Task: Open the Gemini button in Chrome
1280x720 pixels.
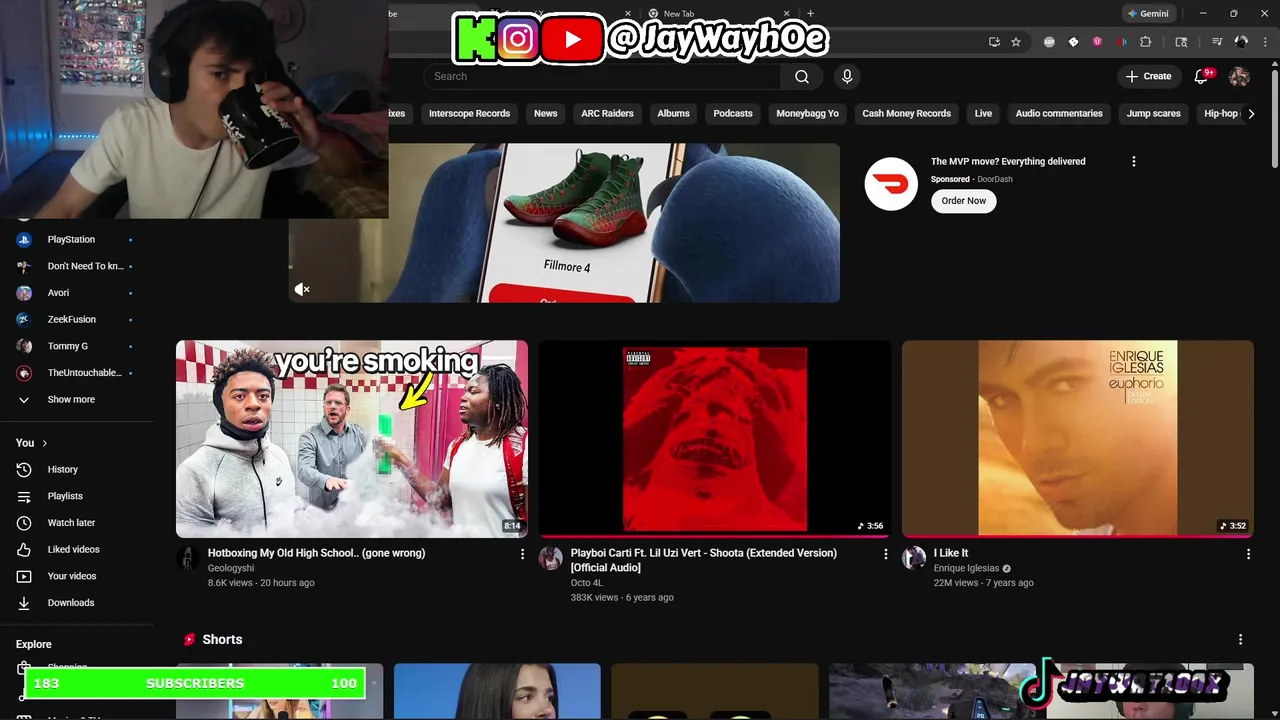Action: pyautogui.click(x=1147, y=14)
